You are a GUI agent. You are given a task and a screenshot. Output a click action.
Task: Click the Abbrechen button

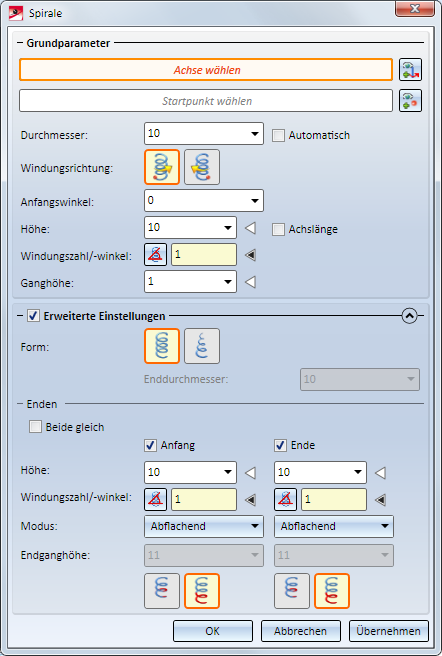[x=301, y=631]
